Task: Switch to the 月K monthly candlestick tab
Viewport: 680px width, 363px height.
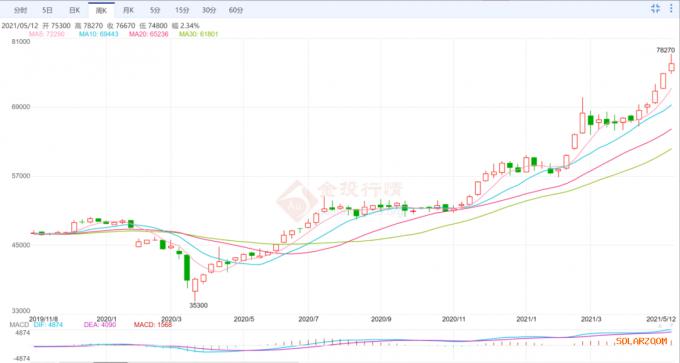Action: click(x=128, y=10)
